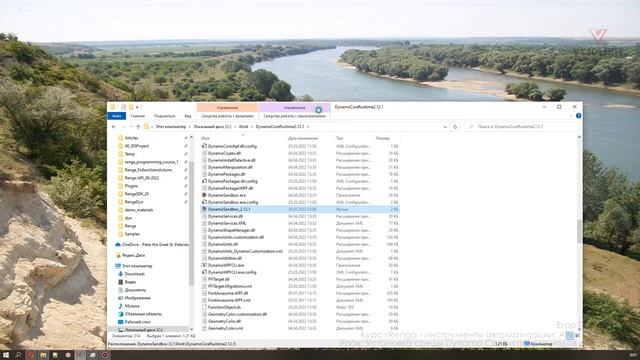Screen dimensions: 640x360
Task: Go back using the Back arrow
Action: coord(114,127)
